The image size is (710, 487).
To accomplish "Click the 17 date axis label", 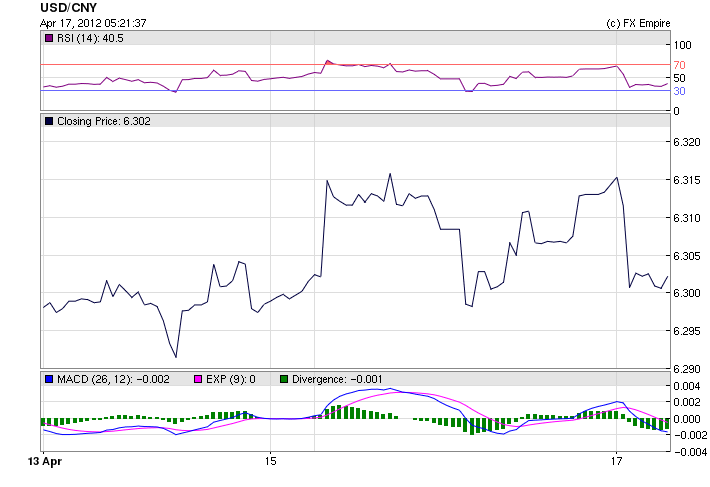I will coord(616,461).
